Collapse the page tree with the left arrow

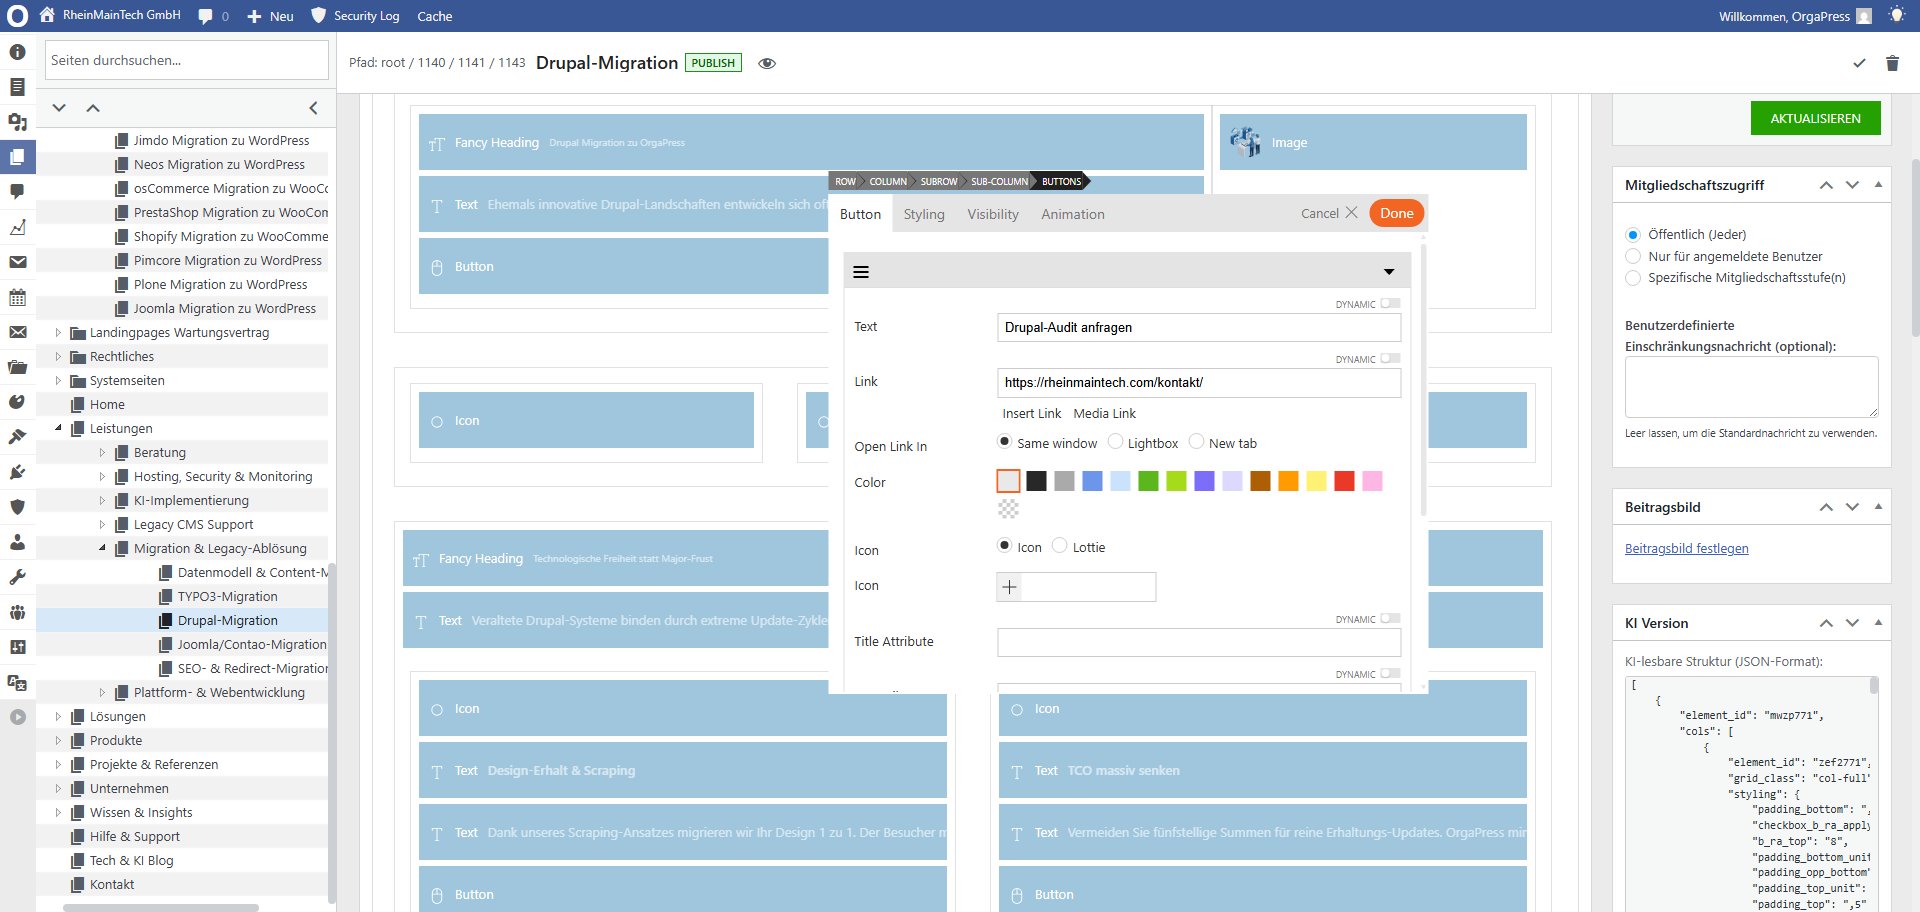pyautogui.click(x=313, y=108)
